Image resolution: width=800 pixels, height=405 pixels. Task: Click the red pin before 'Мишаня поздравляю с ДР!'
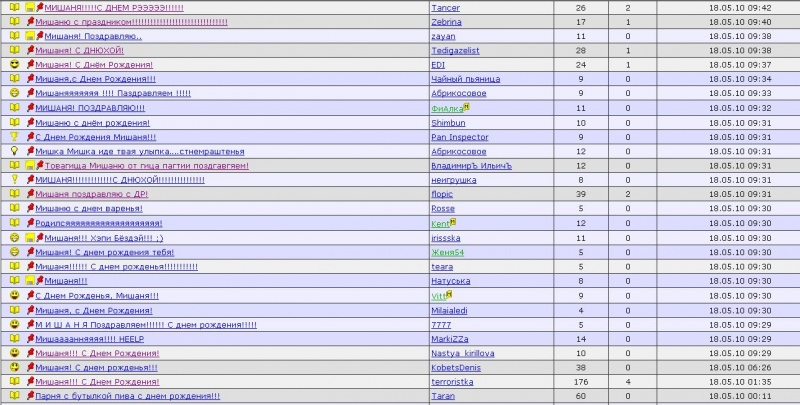(x=30, y=194)
